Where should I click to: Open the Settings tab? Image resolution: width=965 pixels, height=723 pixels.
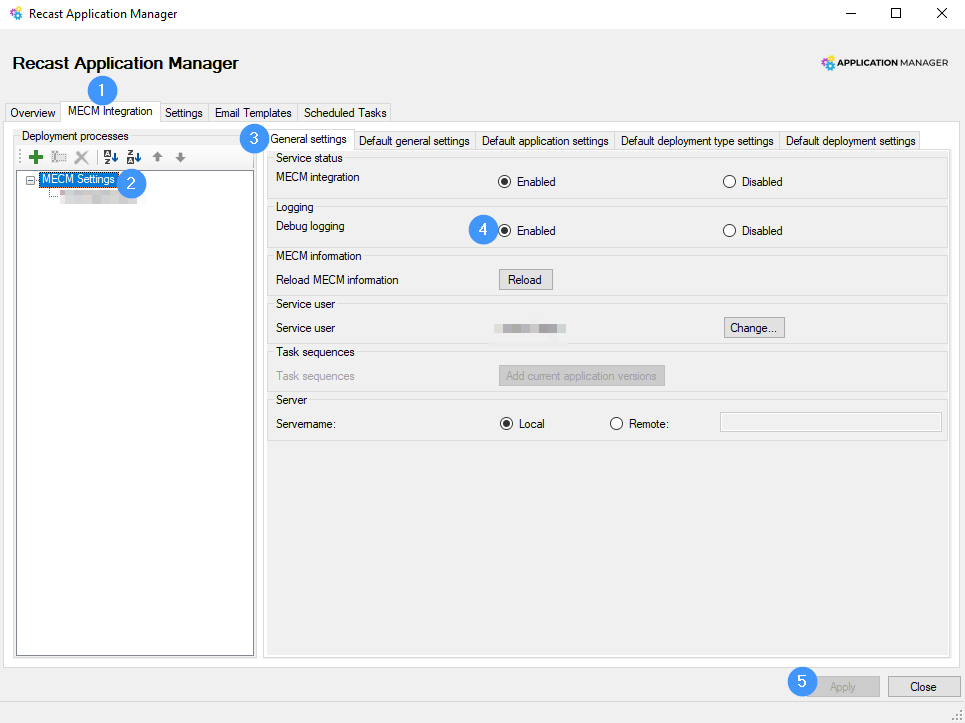point(183,113)
